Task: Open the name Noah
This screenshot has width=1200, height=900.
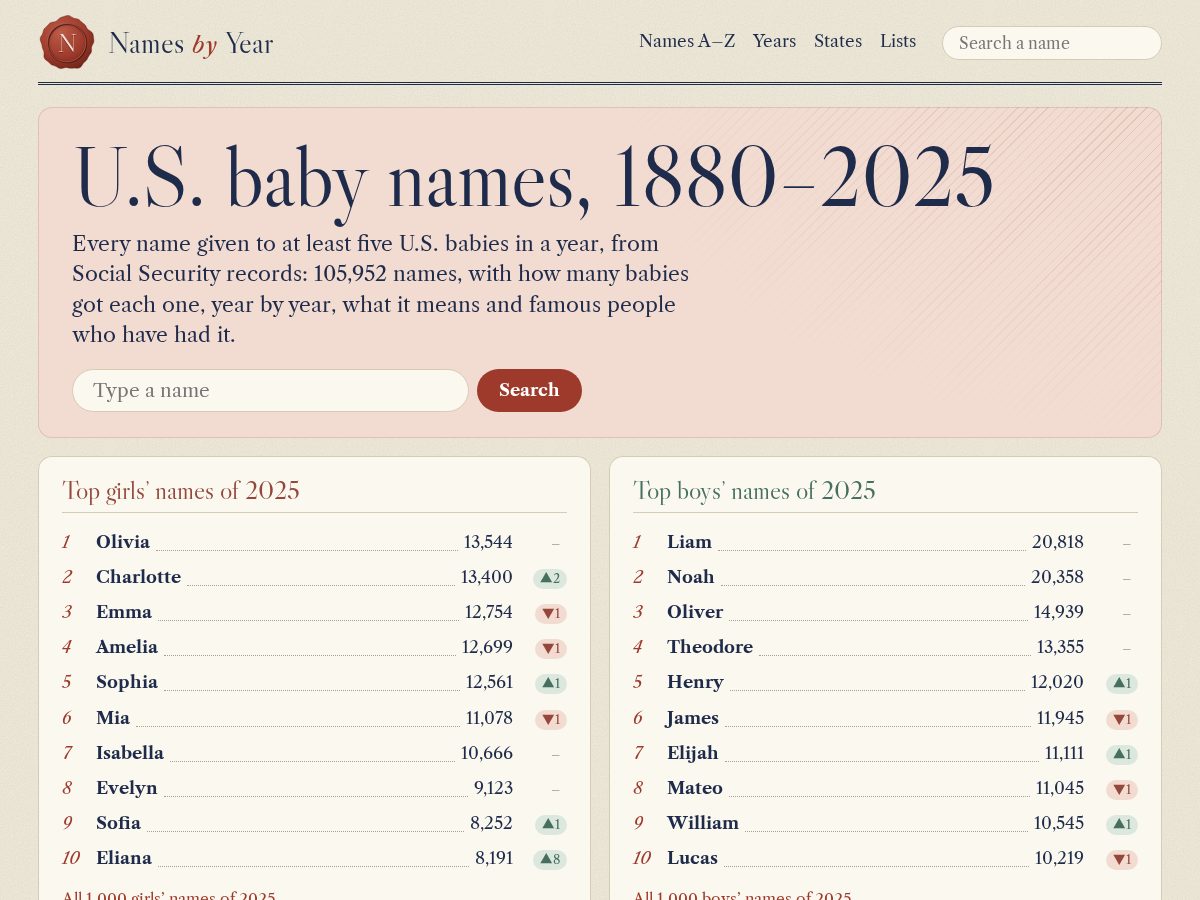Action: click(x=691, y=577)
